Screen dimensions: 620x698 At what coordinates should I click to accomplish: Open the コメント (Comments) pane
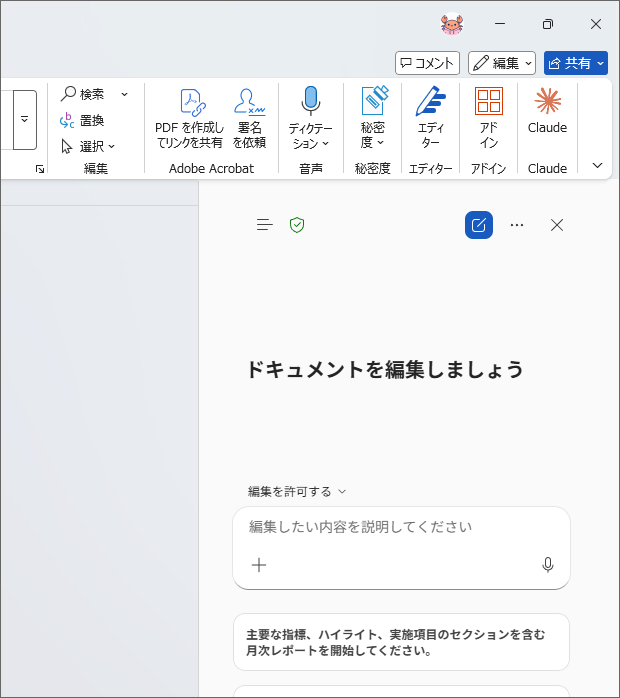[x=427, y=63]
